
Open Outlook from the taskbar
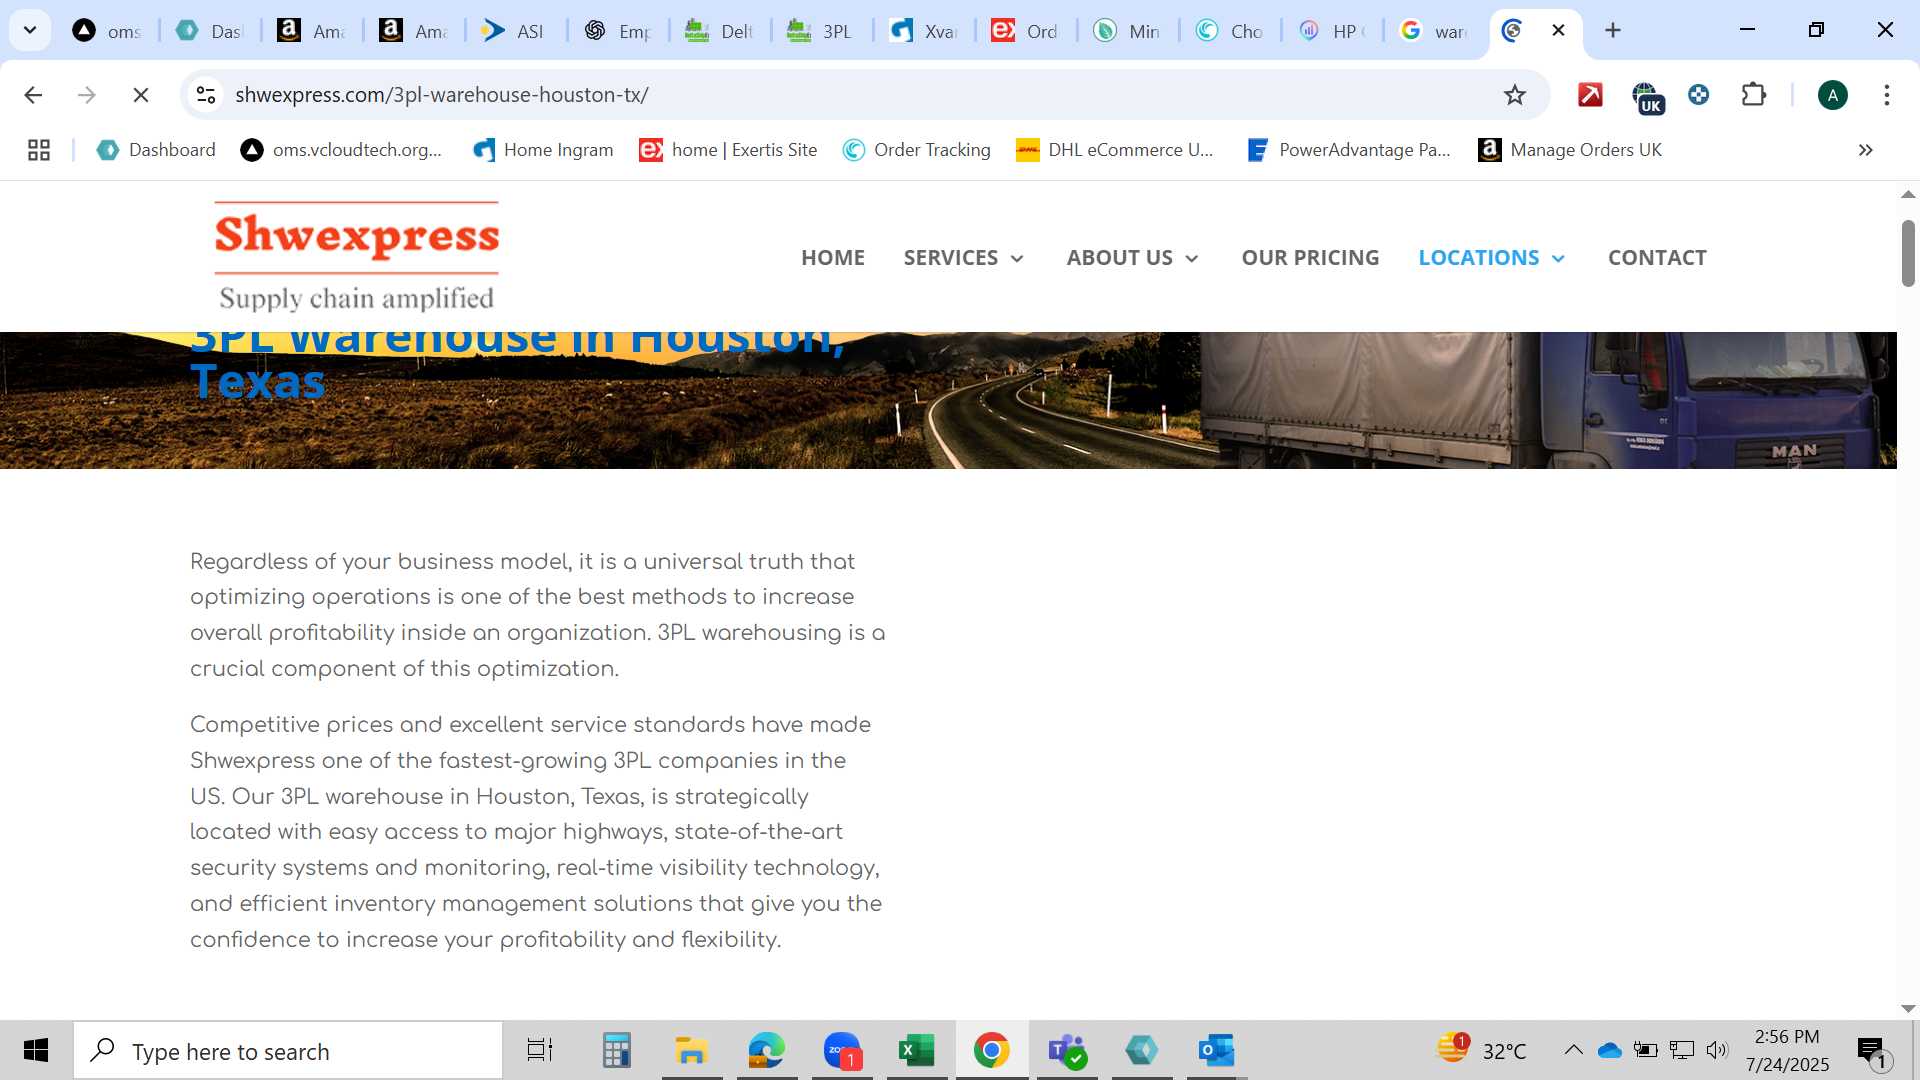(x=1217, y=1050)
